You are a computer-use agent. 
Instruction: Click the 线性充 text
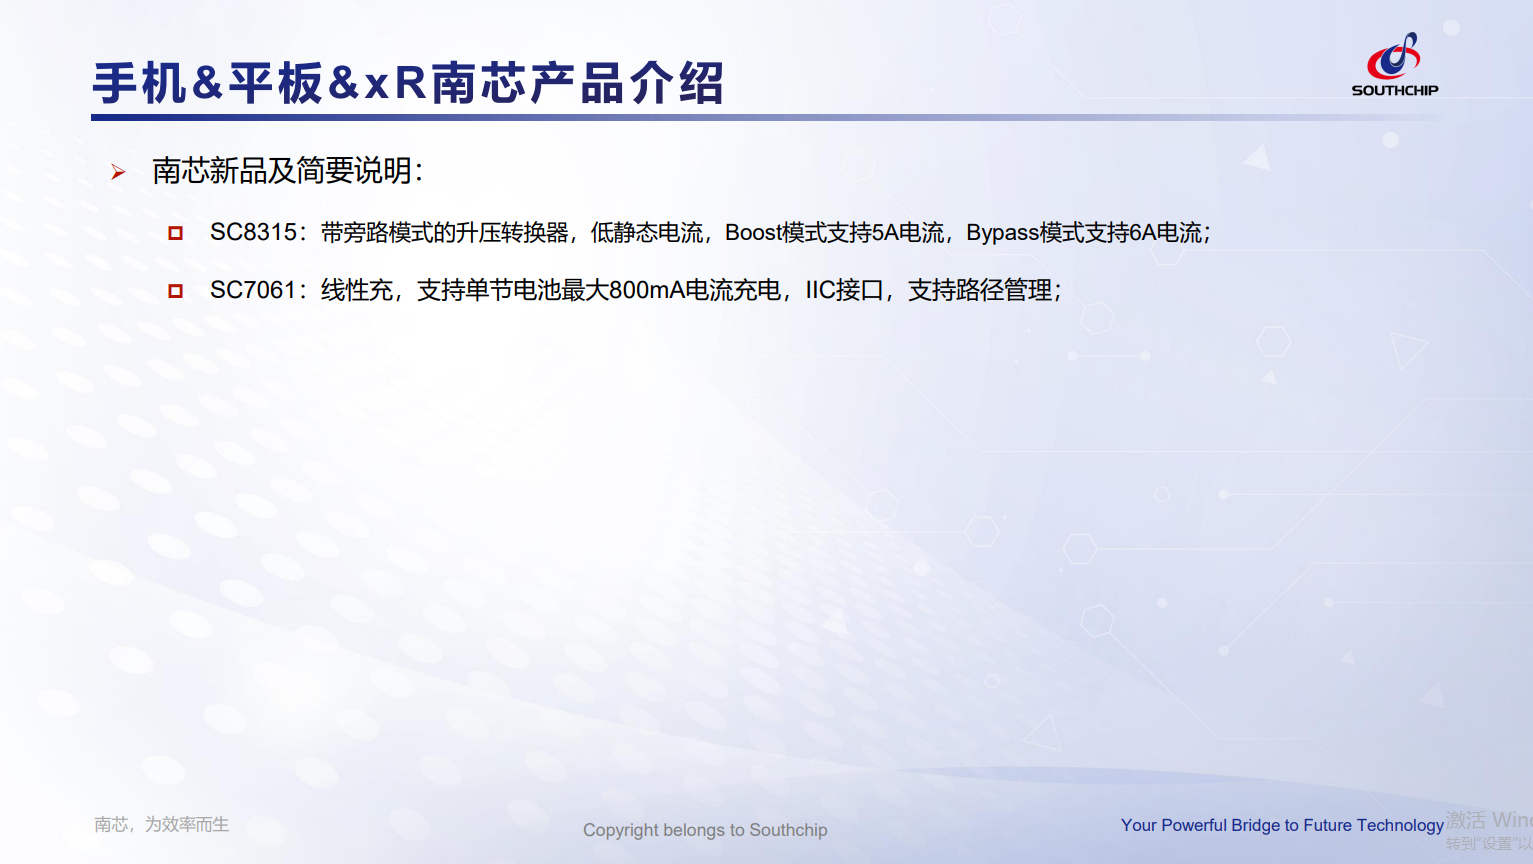pos(356,291)
